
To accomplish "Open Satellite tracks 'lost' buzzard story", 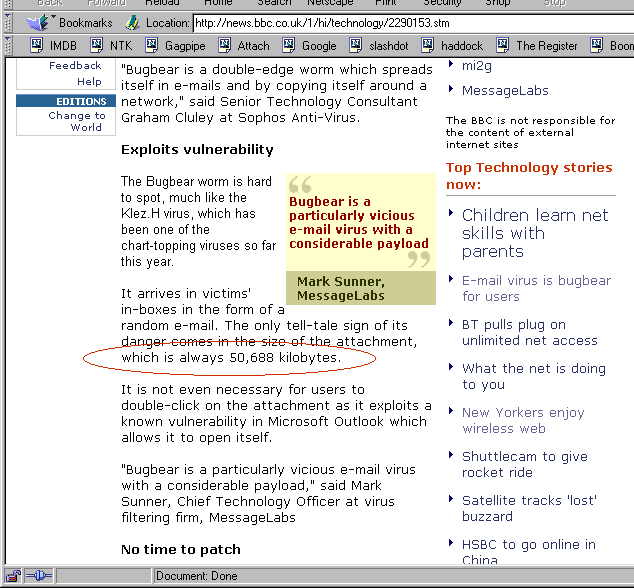I will pos(529,509).
